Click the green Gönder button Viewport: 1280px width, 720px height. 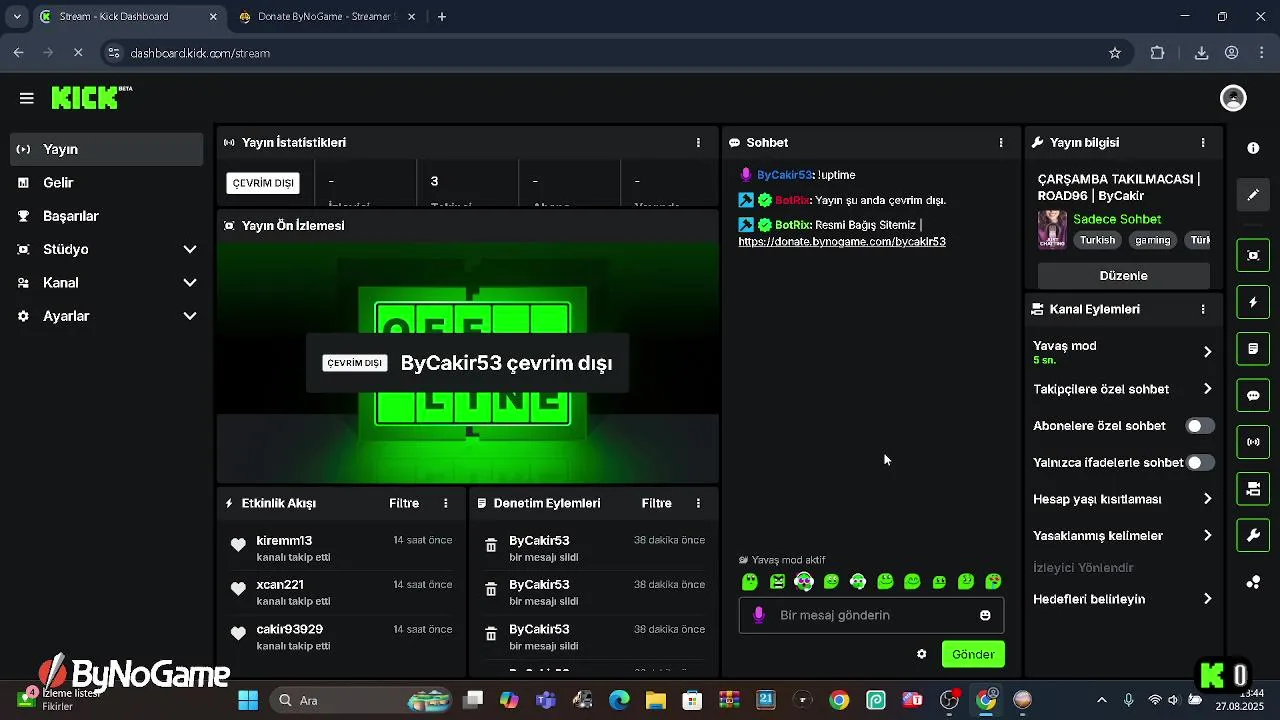coord(973,654)
